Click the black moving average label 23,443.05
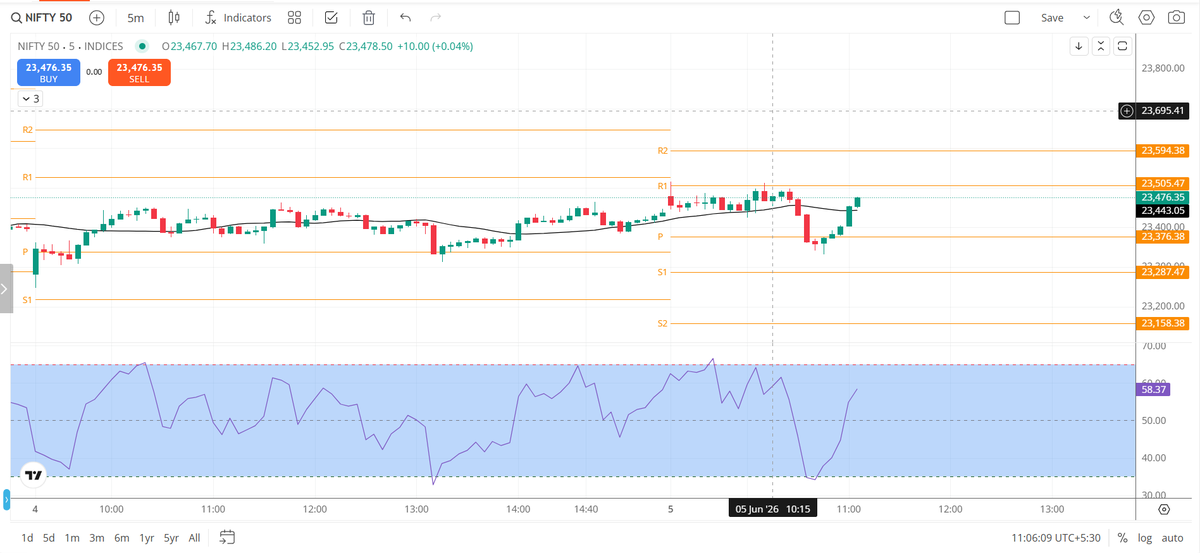The height and width of the screenshot is (553, 1200). point(1163,211)
